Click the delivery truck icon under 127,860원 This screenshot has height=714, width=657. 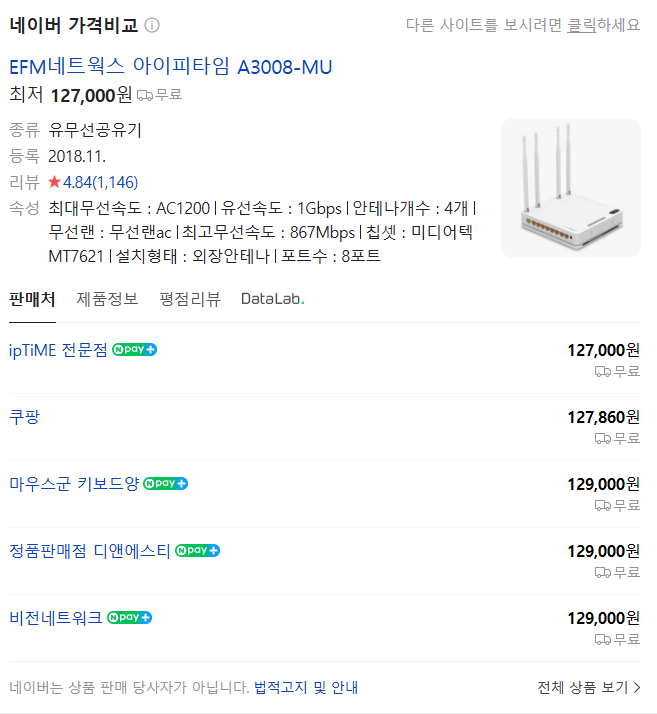click(602, 439)
